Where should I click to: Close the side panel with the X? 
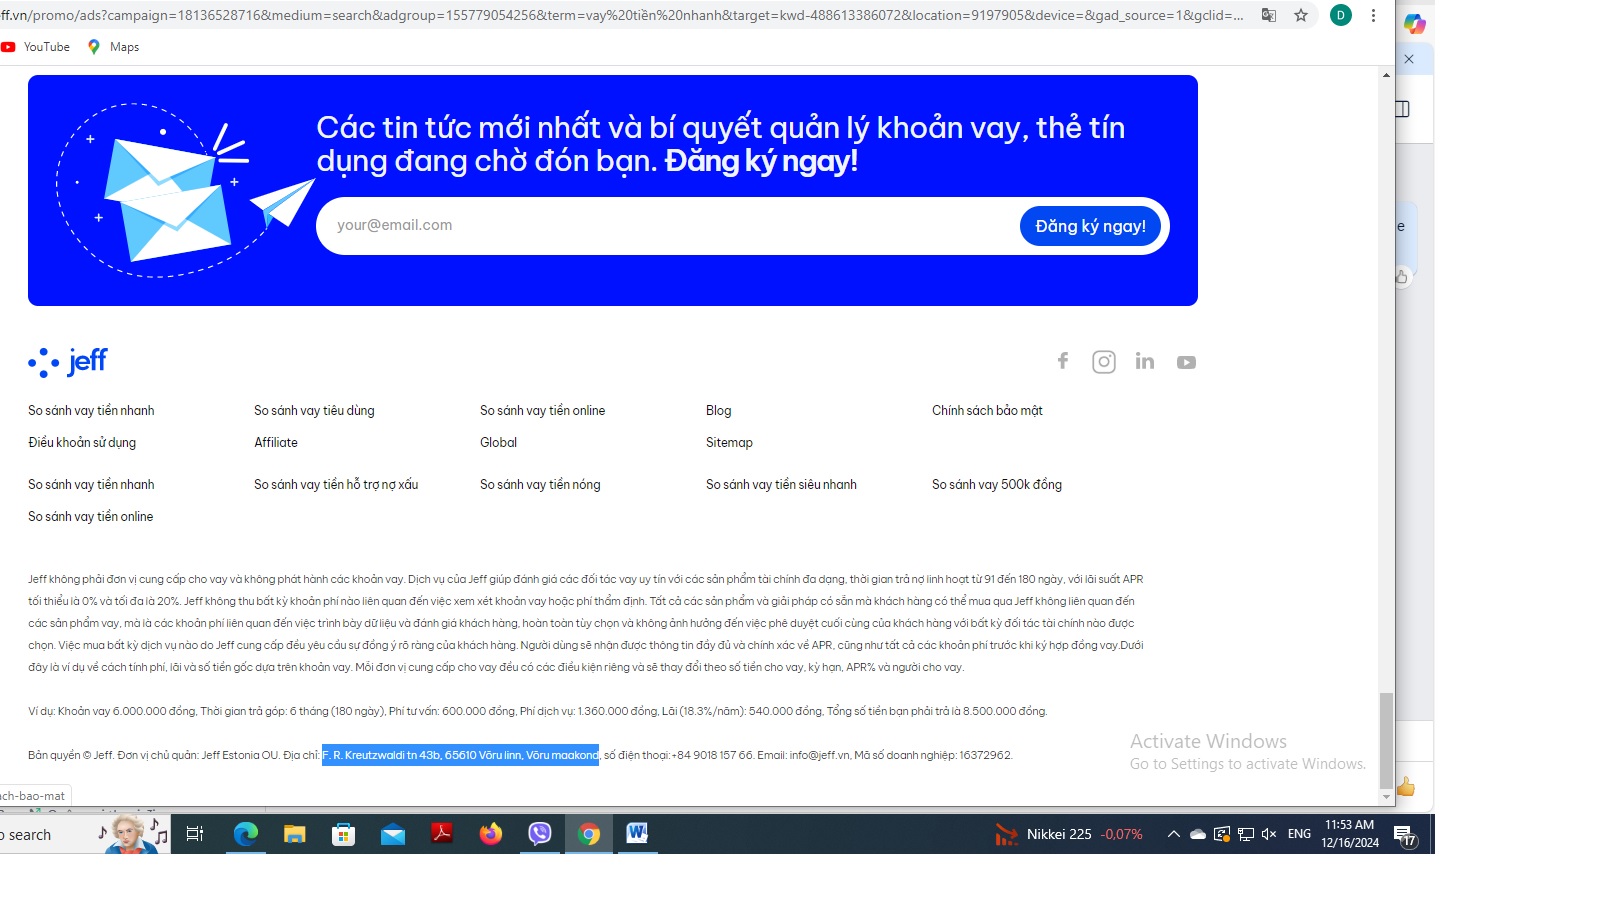coord(1409,59)
